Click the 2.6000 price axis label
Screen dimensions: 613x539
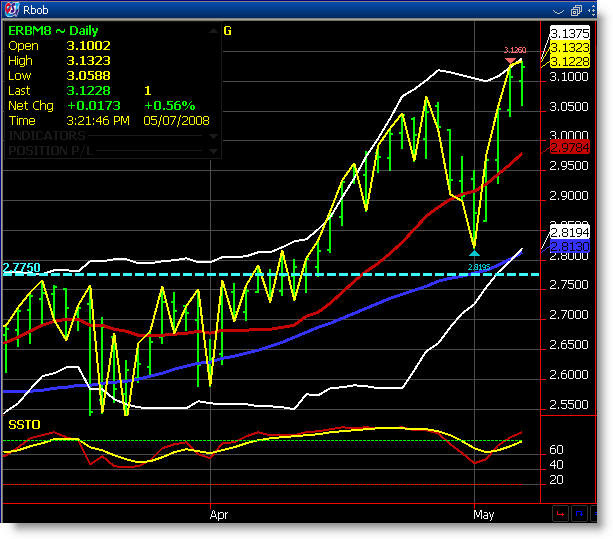point(569,375)
